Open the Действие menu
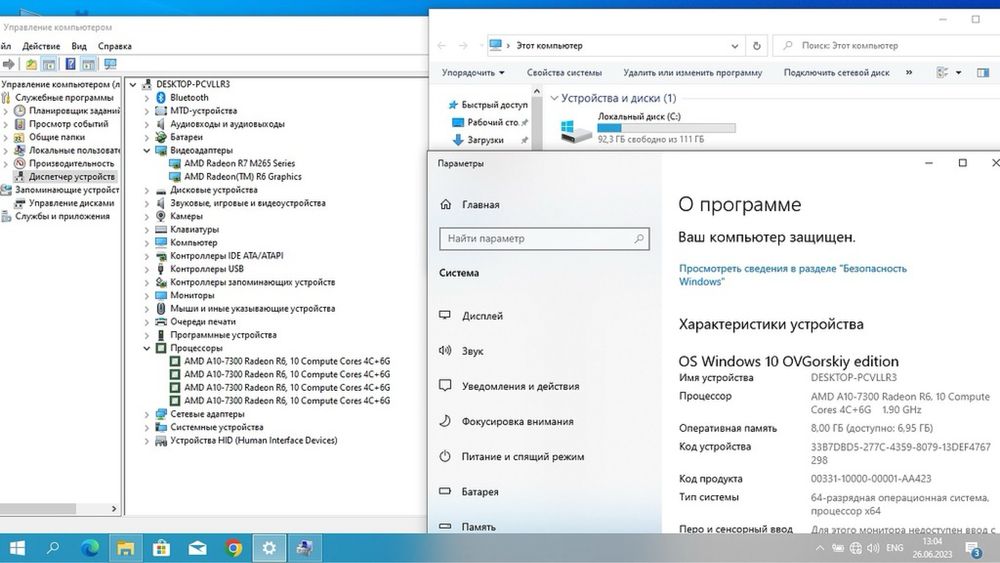 click(x=41, y=46)
